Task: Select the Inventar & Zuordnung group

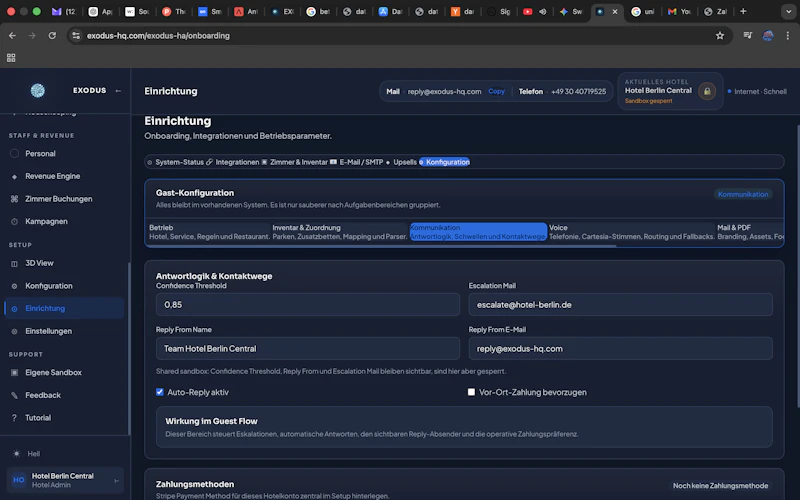Action: pos(340,232)
